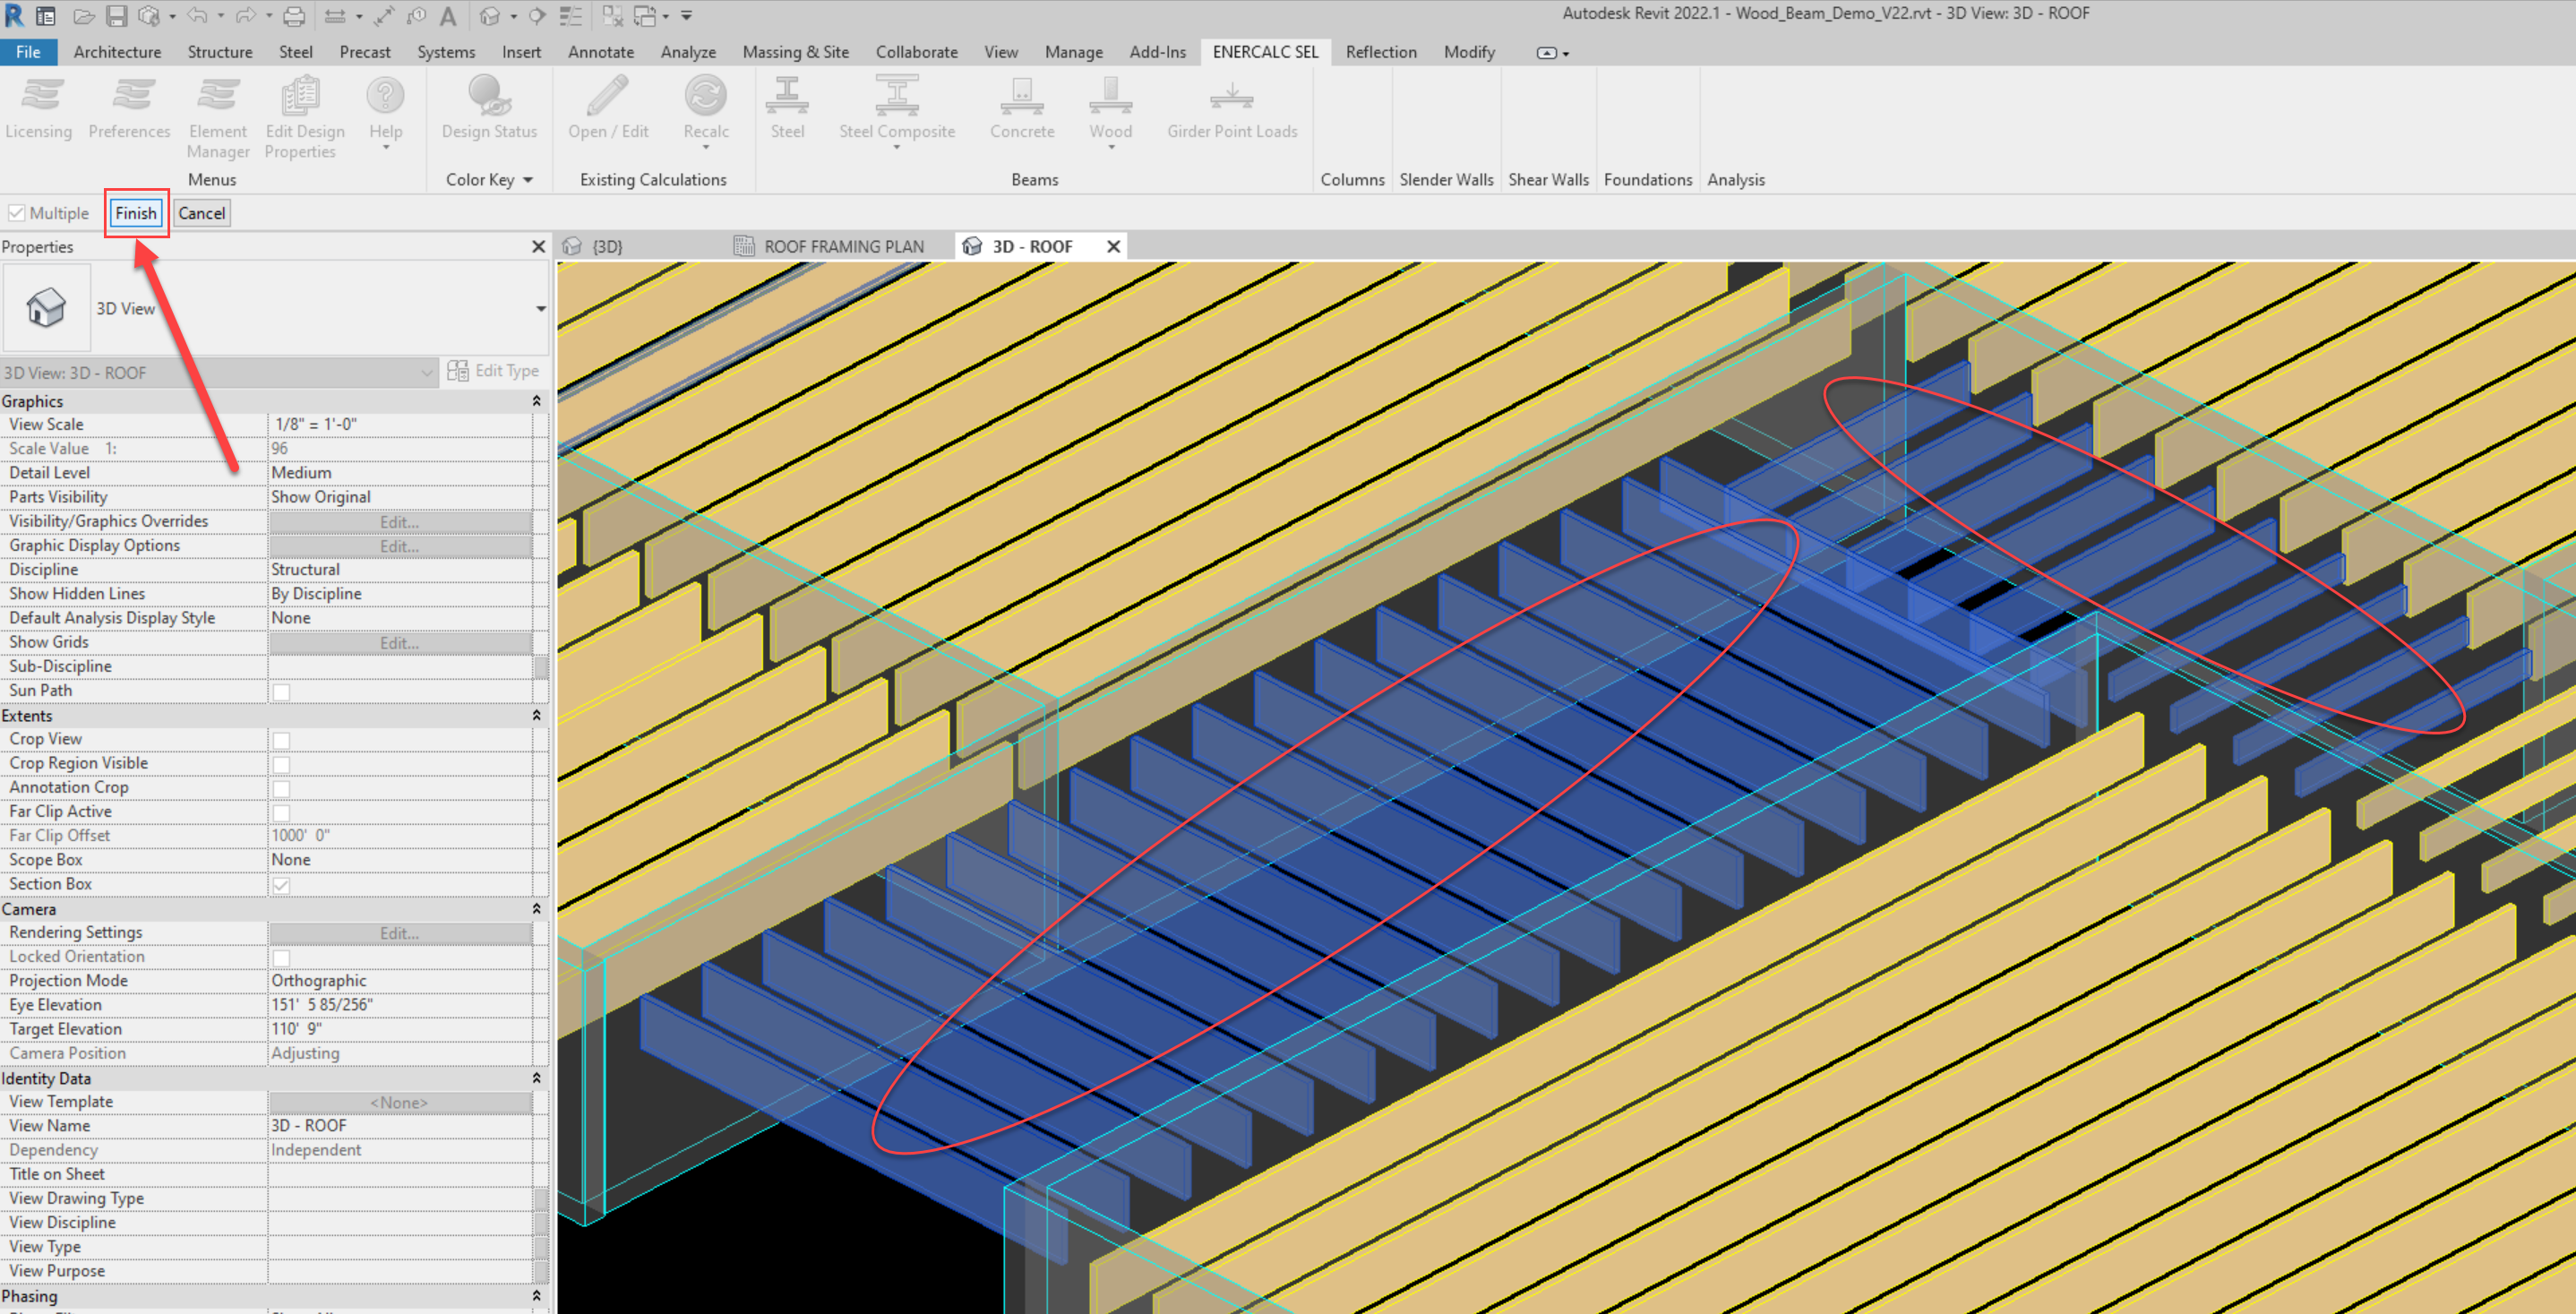Click the Redo arrow icon
Screen dimensions: 2576x1314
(245, 15)
